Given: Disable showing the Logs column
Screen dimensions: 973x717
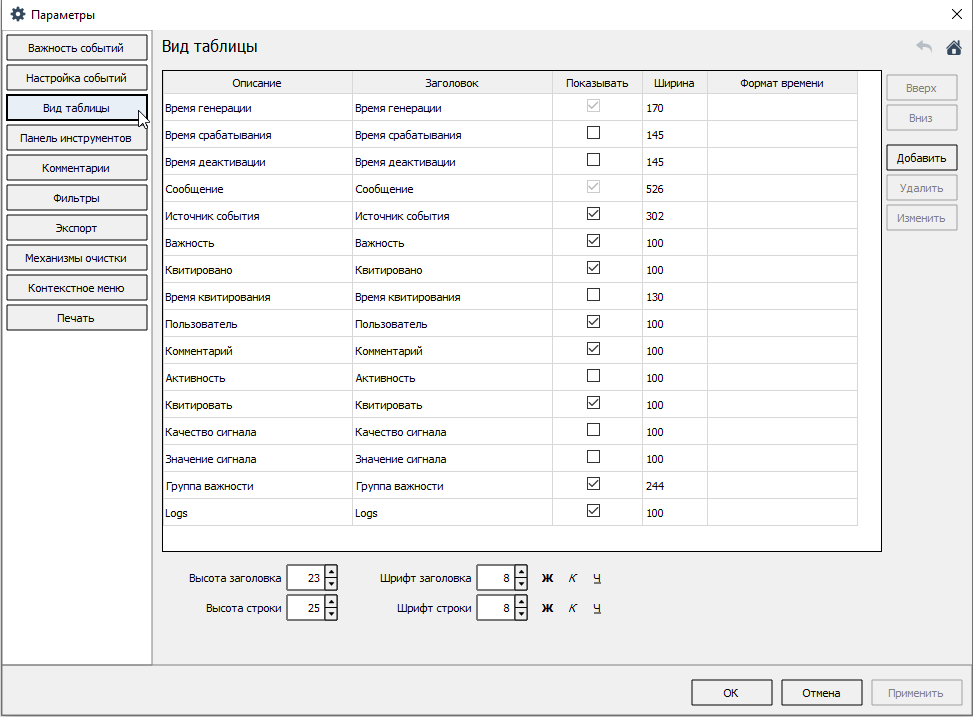Looking at the screenshot, I should tap(594, 511).
